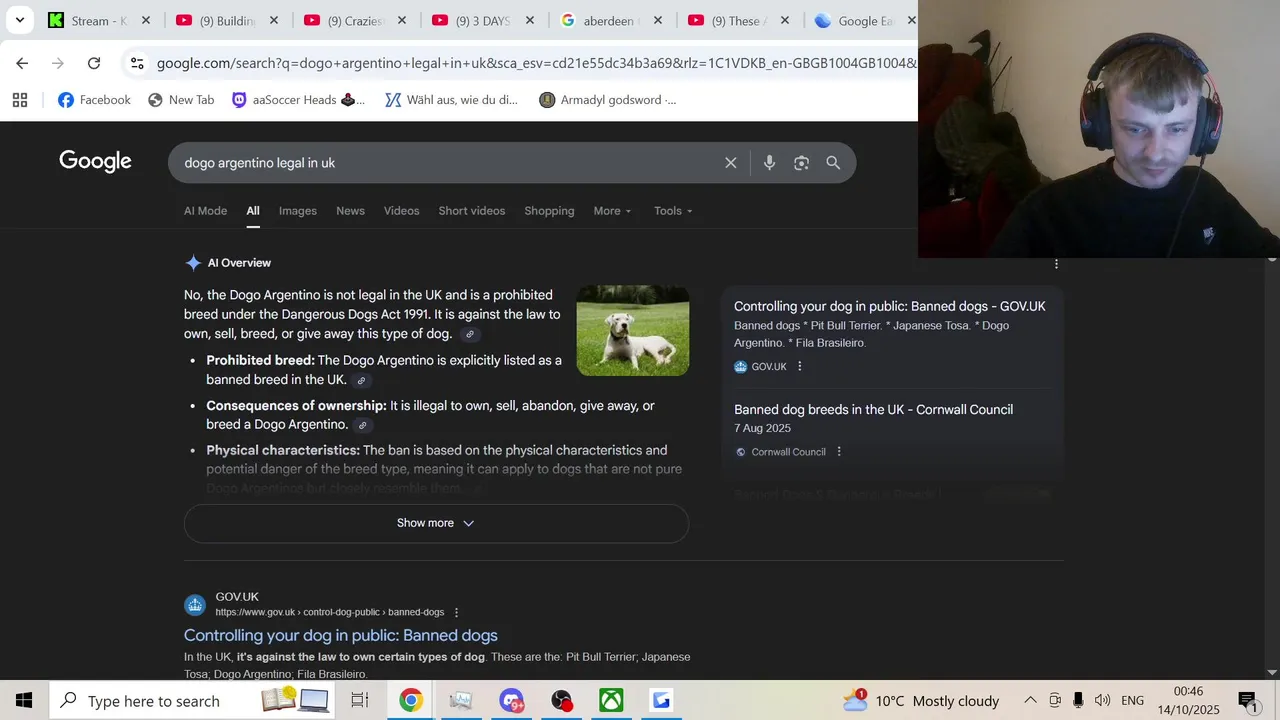
Task: Go back to the previous page
Action: [22, 63]
